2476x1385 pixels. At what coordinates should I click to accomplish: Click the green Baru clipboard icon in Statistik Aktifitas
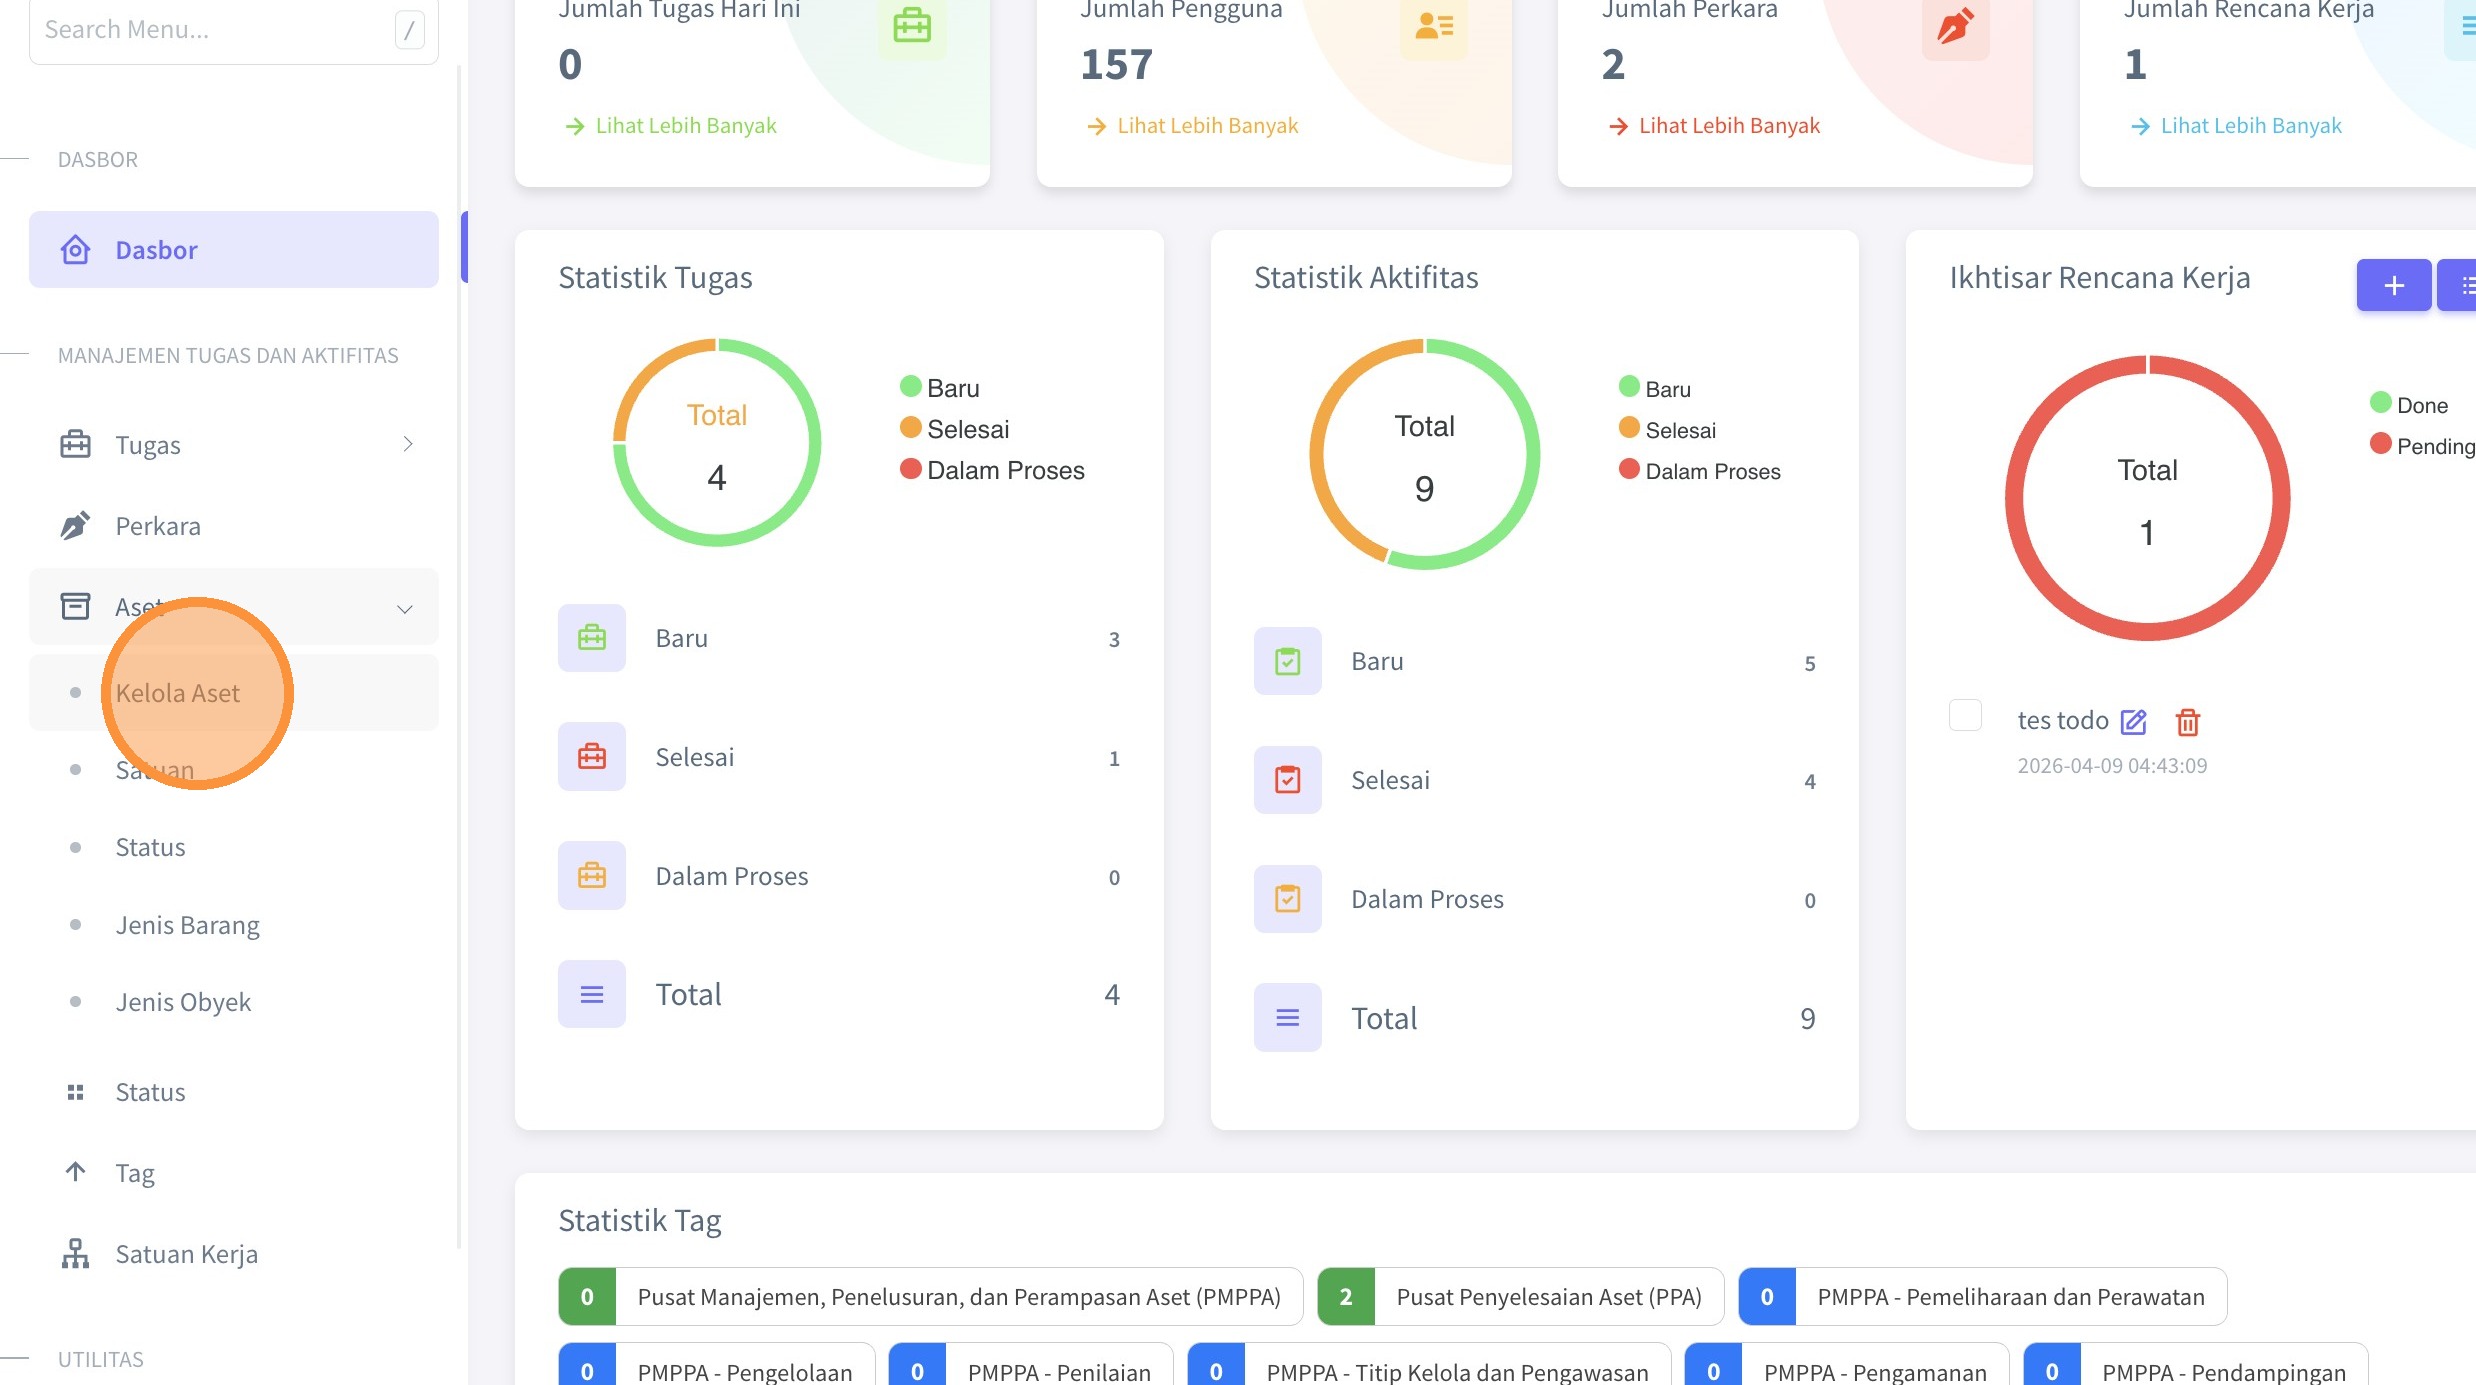point(1288,661)
